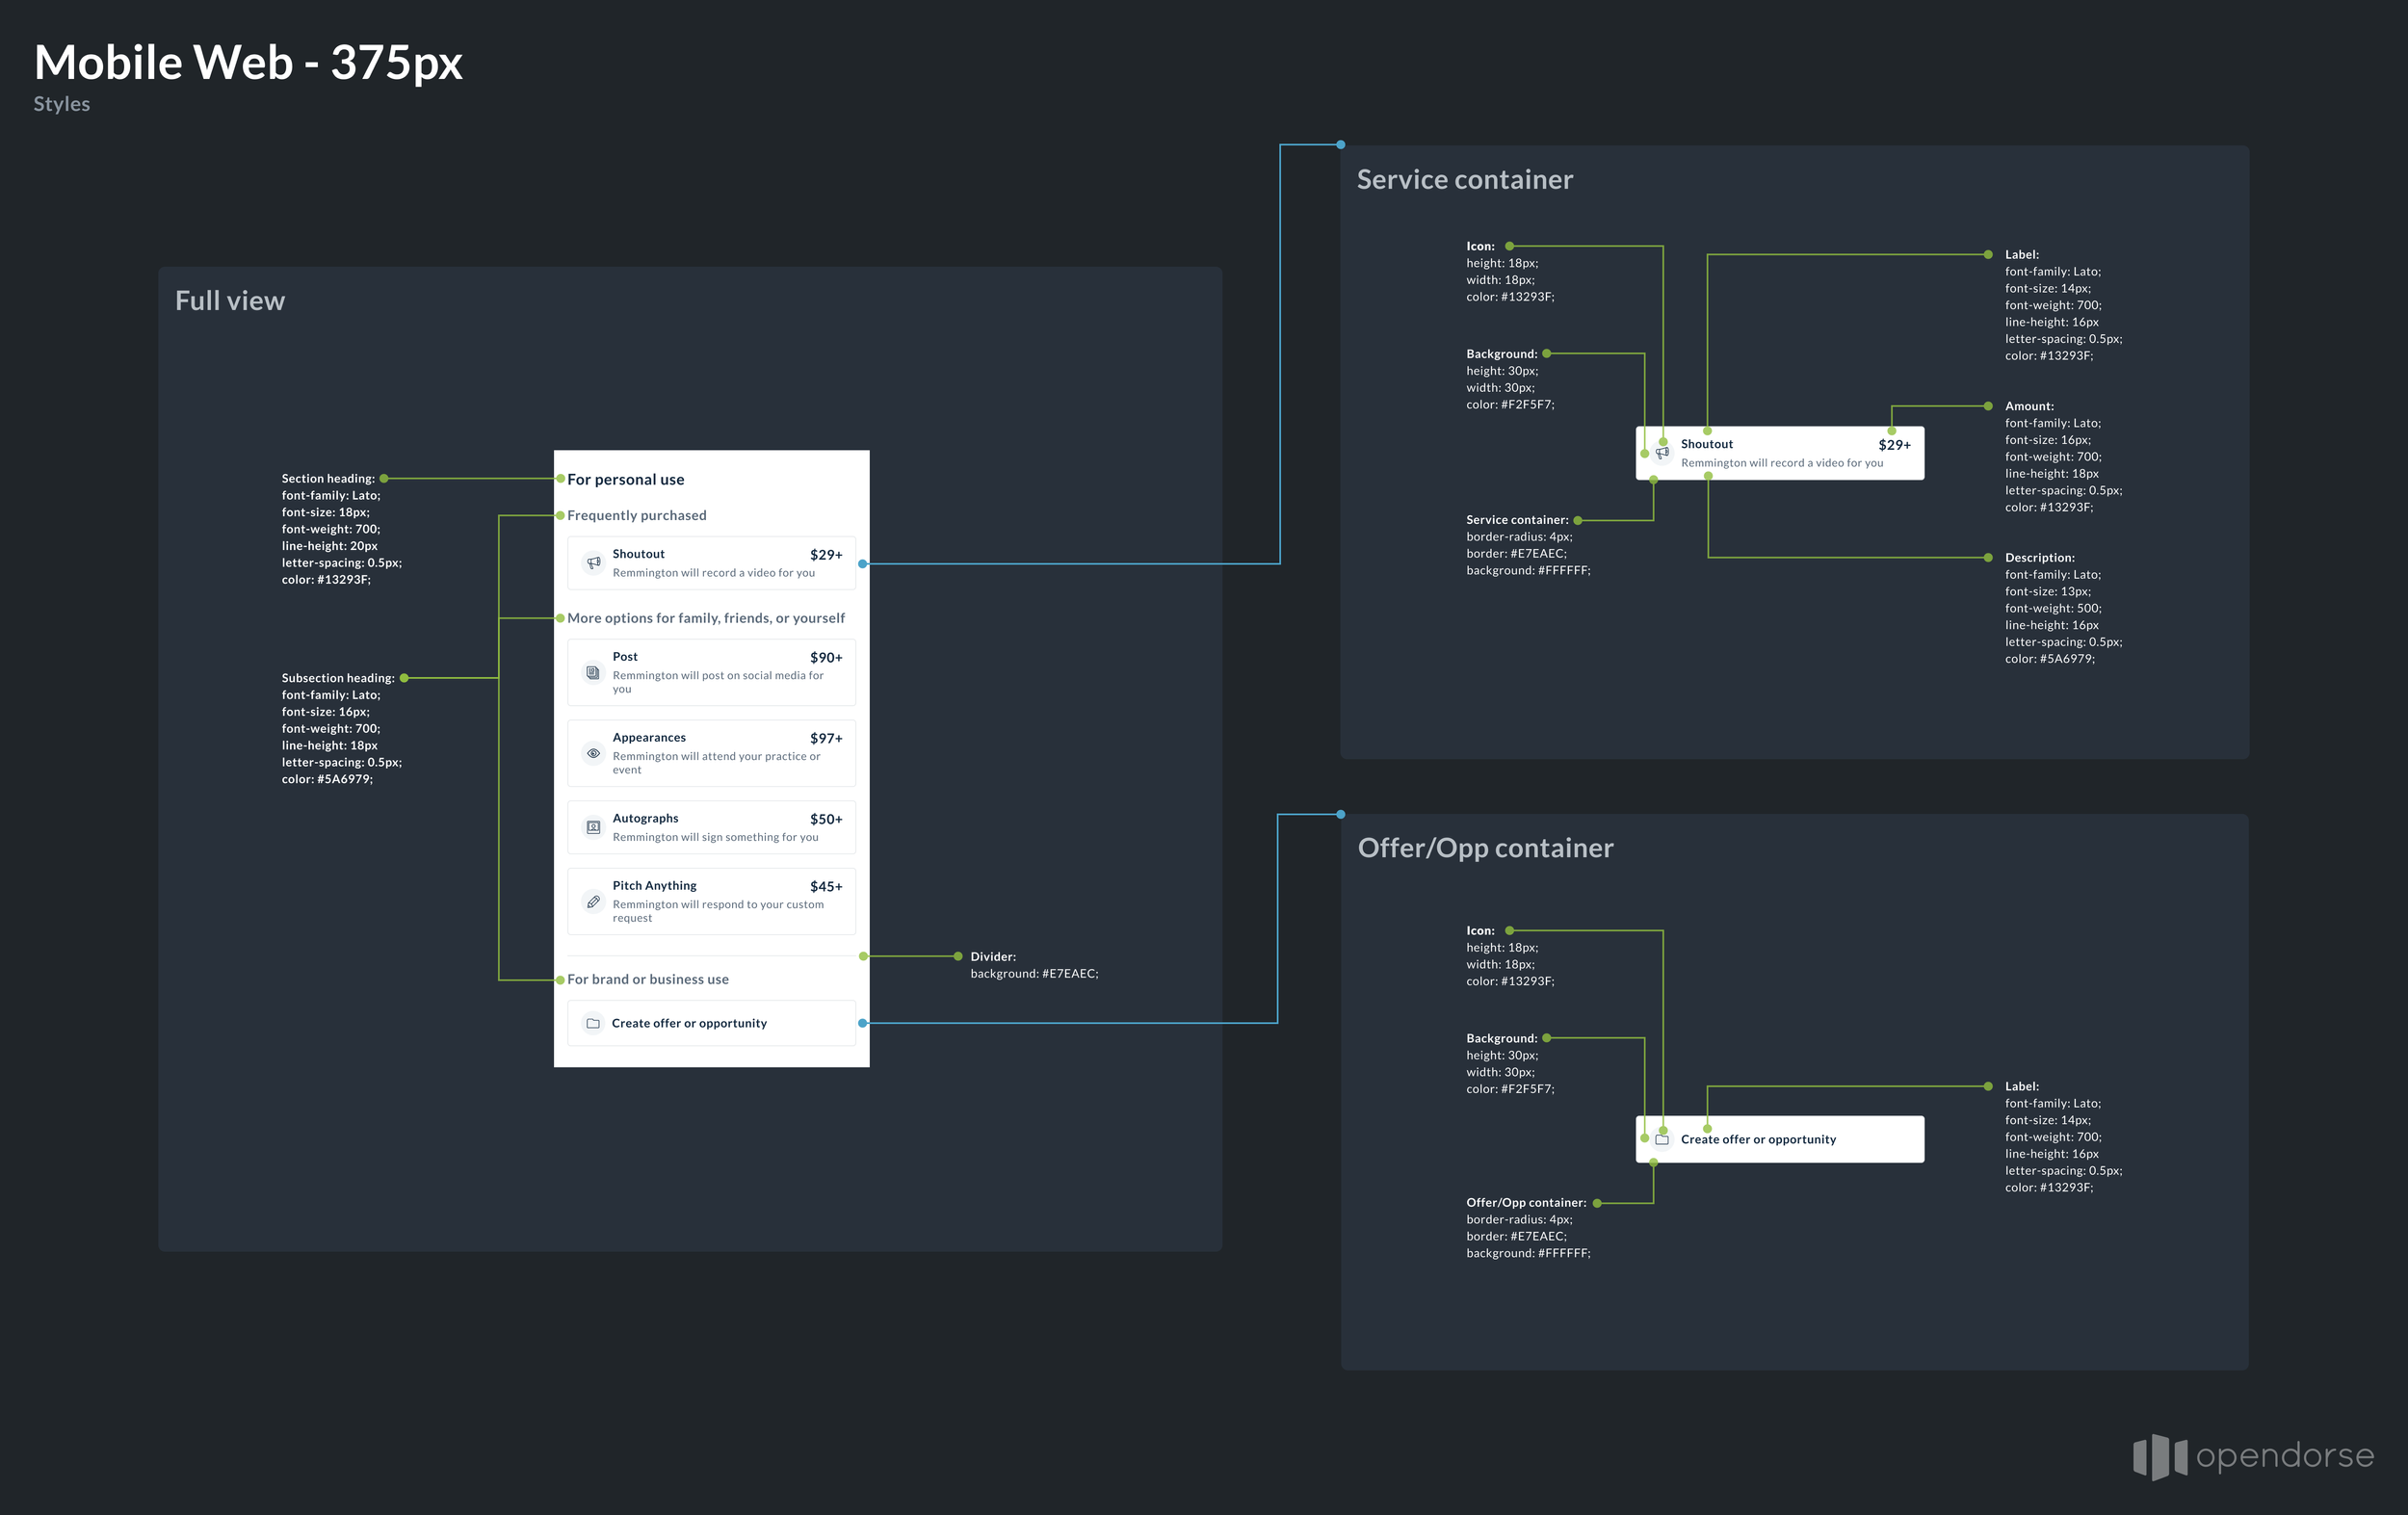The width and height of the screenshot is (2408, 1515).
Task: Click the For personal use heading
Action: click(x=626, y=480)
